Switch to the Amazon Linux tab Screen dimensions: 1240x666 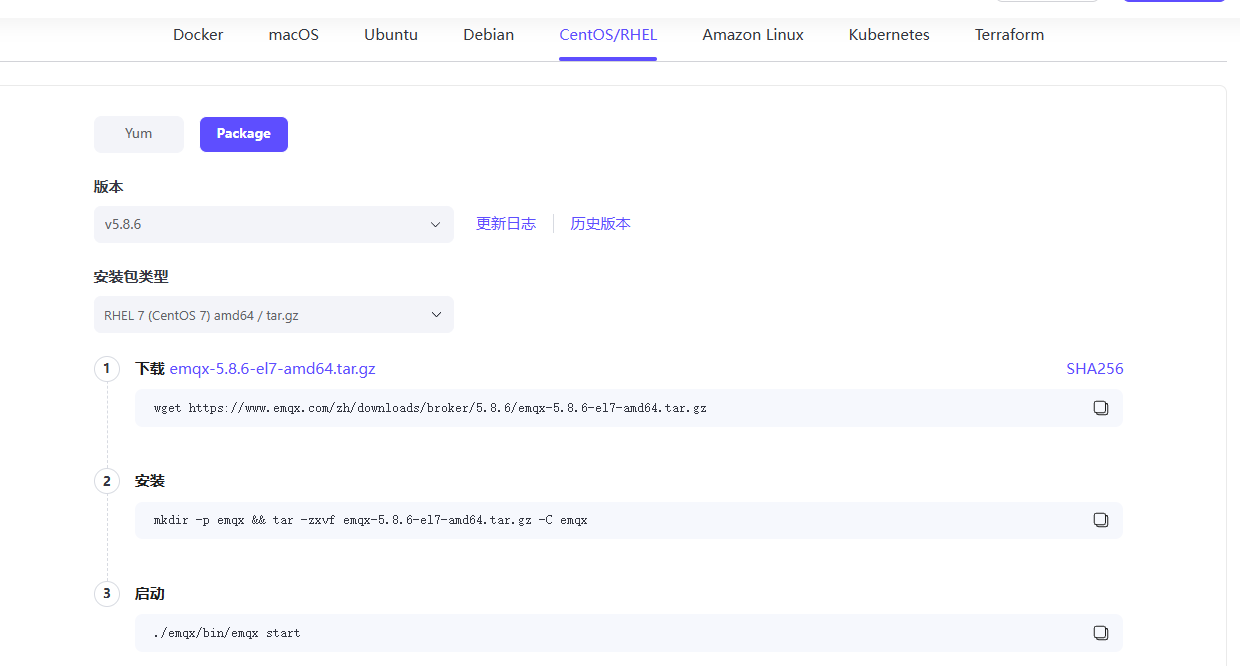point(753,35)
